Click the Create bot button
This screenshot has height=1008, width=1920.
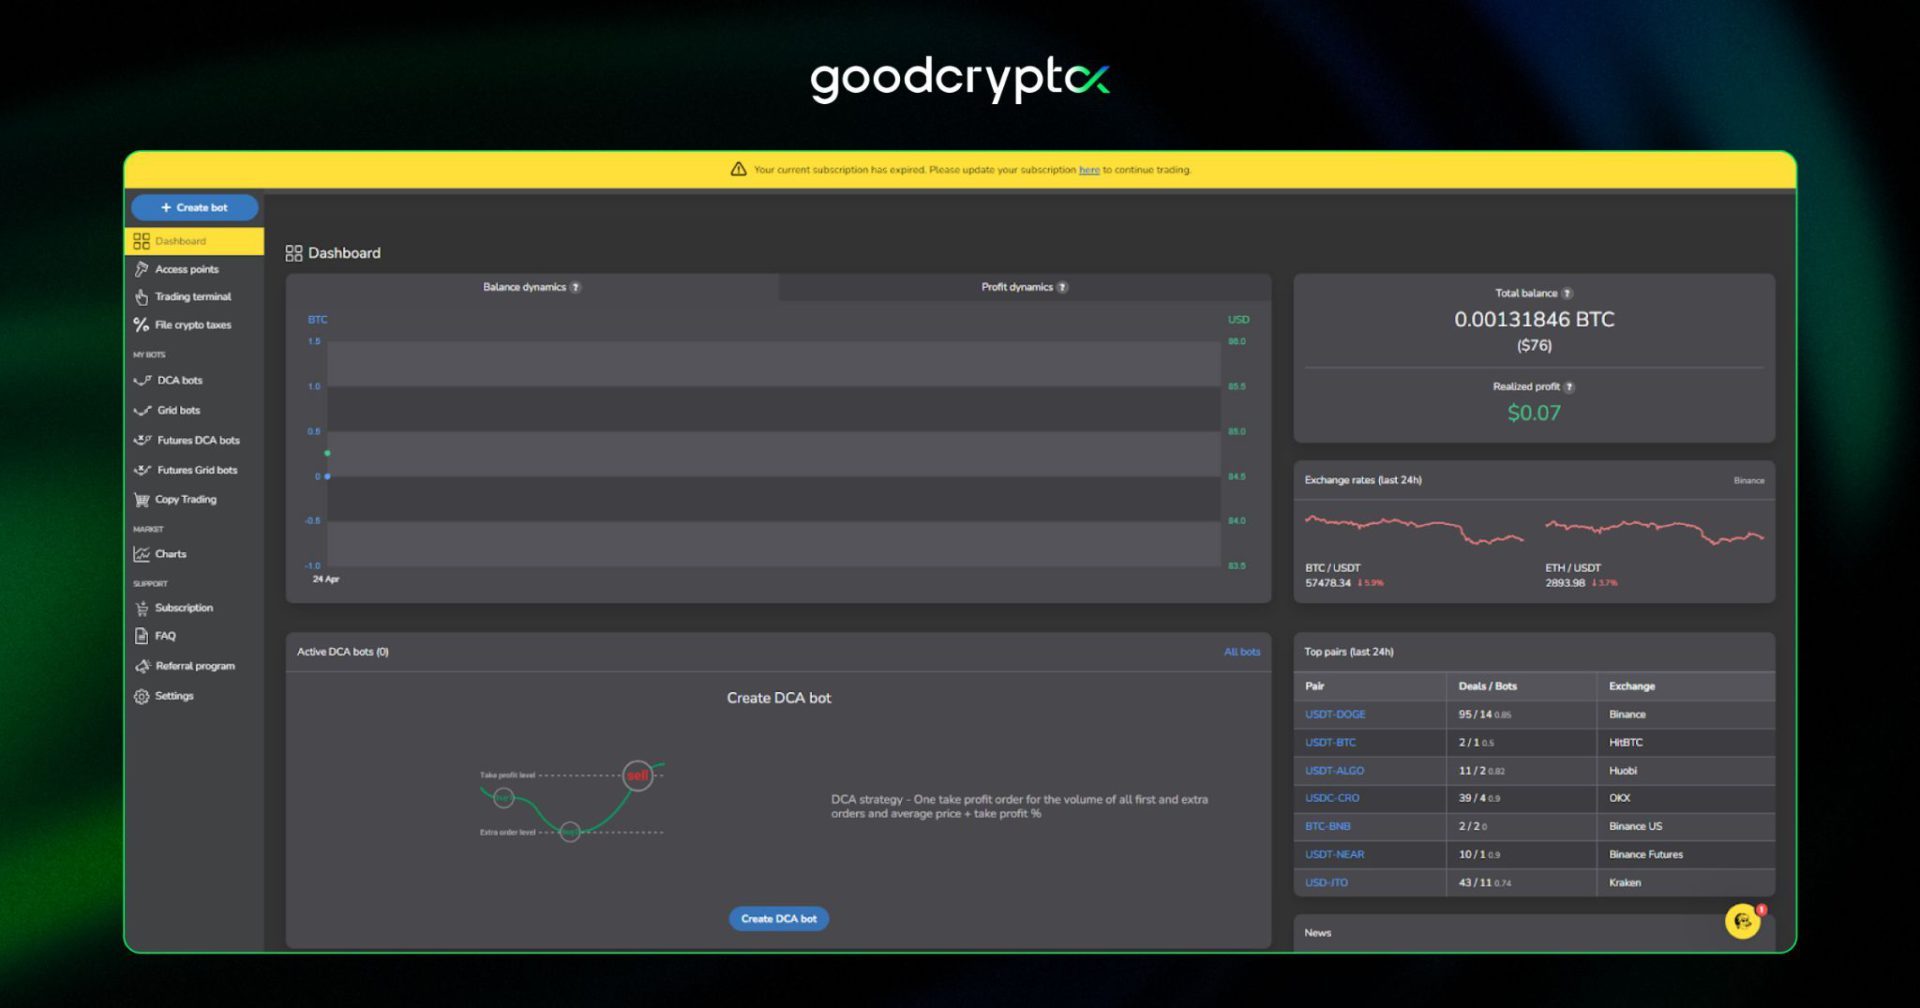coord(194,207)
